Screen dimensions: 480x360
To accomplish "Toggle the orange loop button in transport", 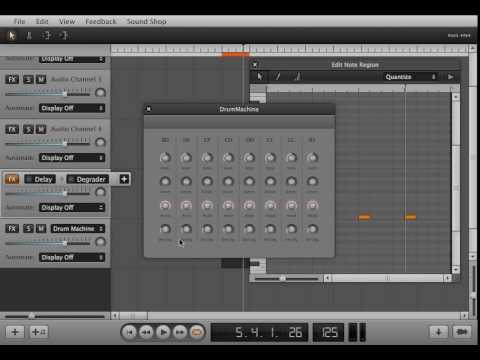I will point(197,332).
